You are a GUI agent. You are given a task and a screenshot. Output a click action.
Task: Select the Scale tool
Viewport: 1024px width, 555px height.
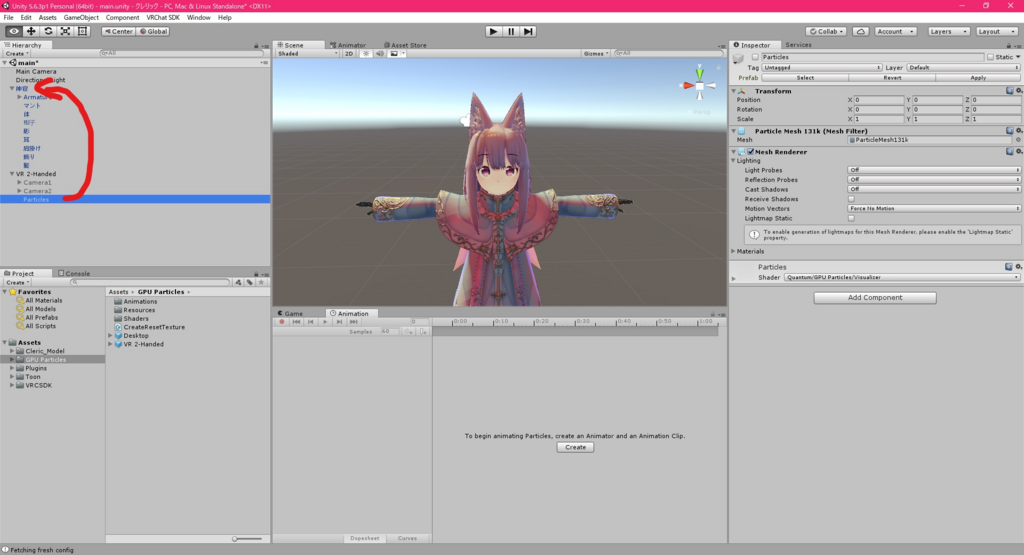click(65, 31)
